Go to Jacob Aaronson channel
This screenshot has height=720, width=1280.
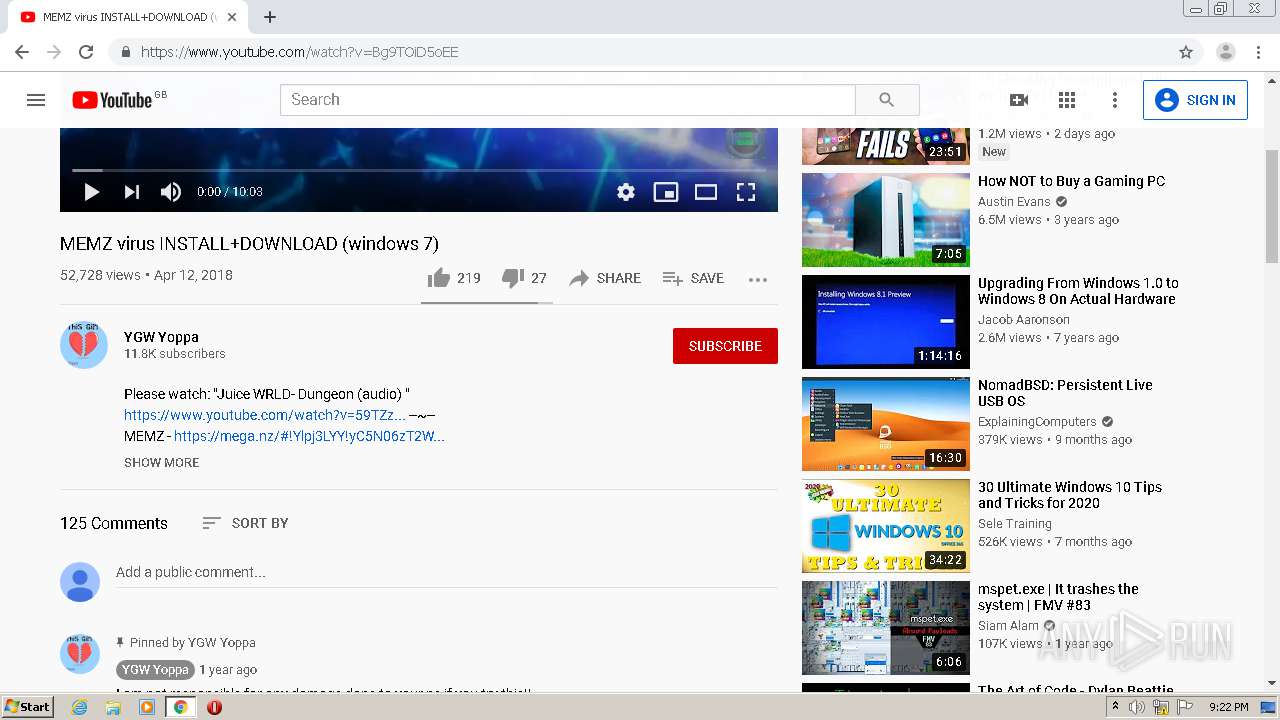tap(1024, 319)
